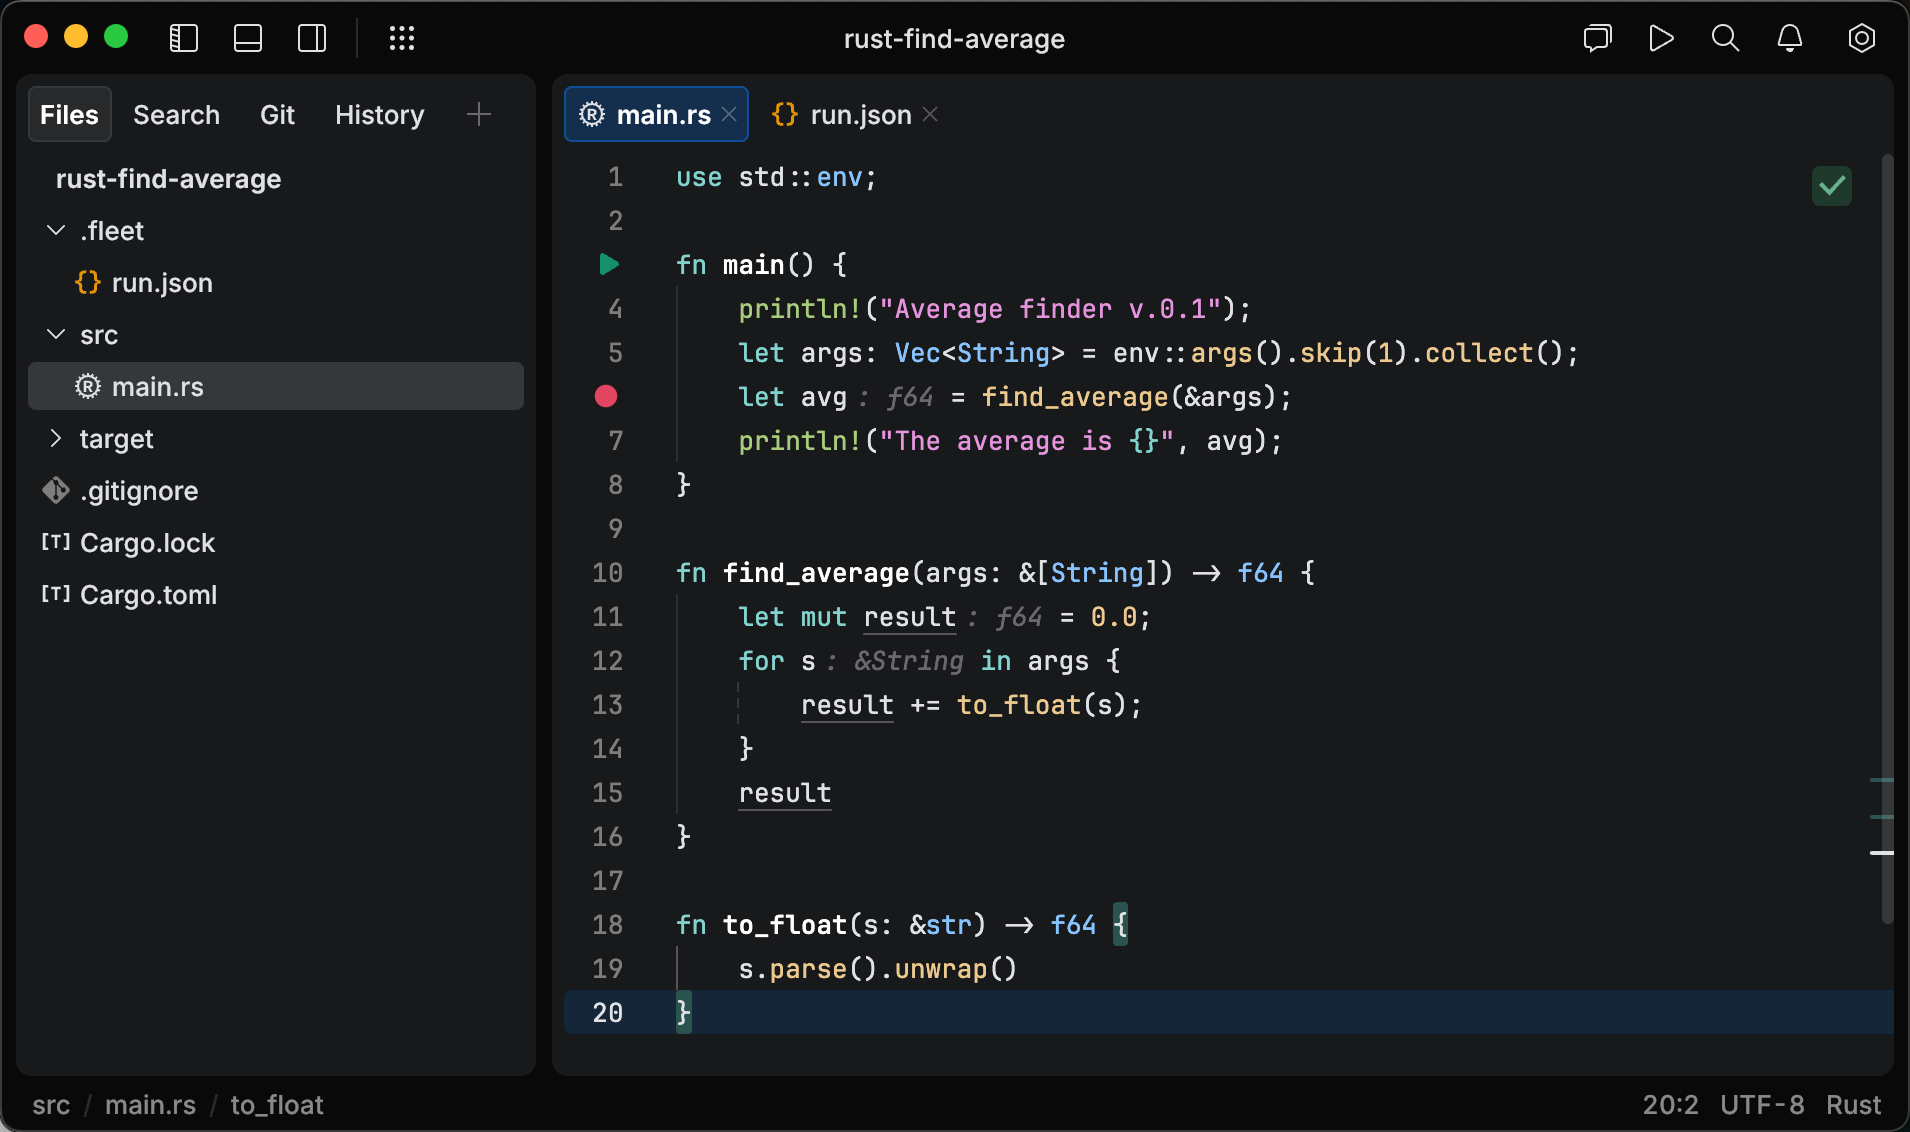Screen dimensions: 1910x1132
Task: Open the AI chat speech bubble icon
Action: click(1597, 38)
